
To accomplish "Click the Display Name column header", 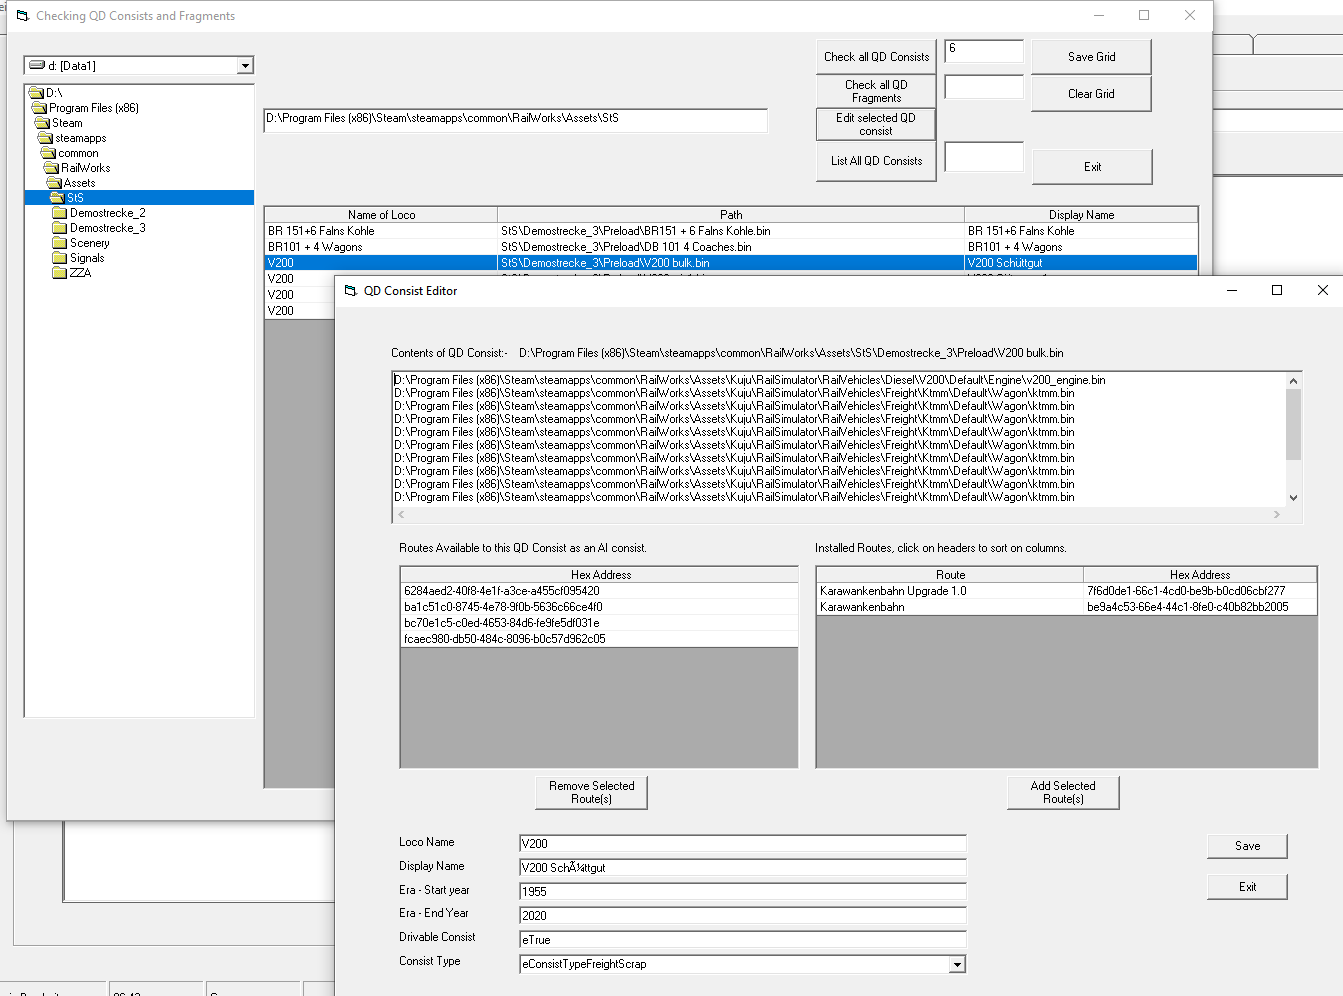I will (1080, 215).
